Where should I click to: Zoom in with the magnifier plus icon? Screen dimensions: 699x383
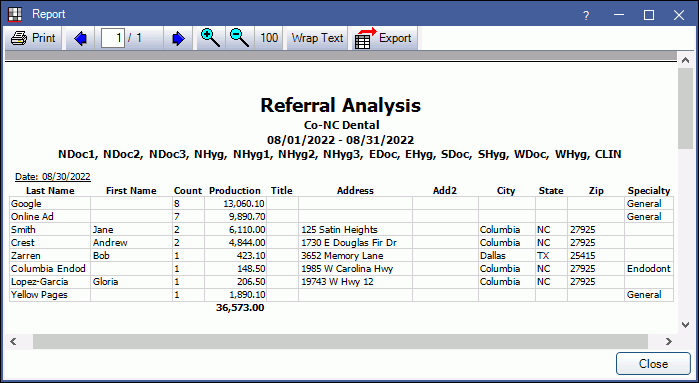coord(210,38)
